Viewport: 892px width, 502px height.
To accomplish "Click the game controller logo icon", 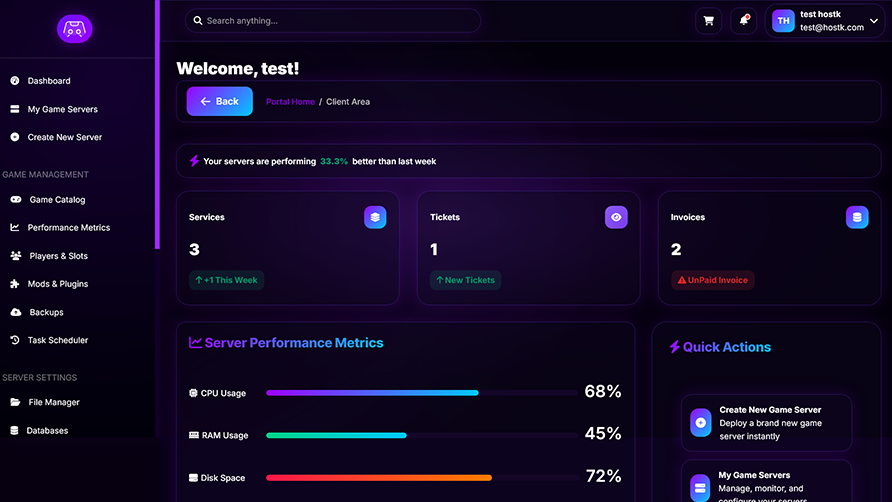I will 74,29.
